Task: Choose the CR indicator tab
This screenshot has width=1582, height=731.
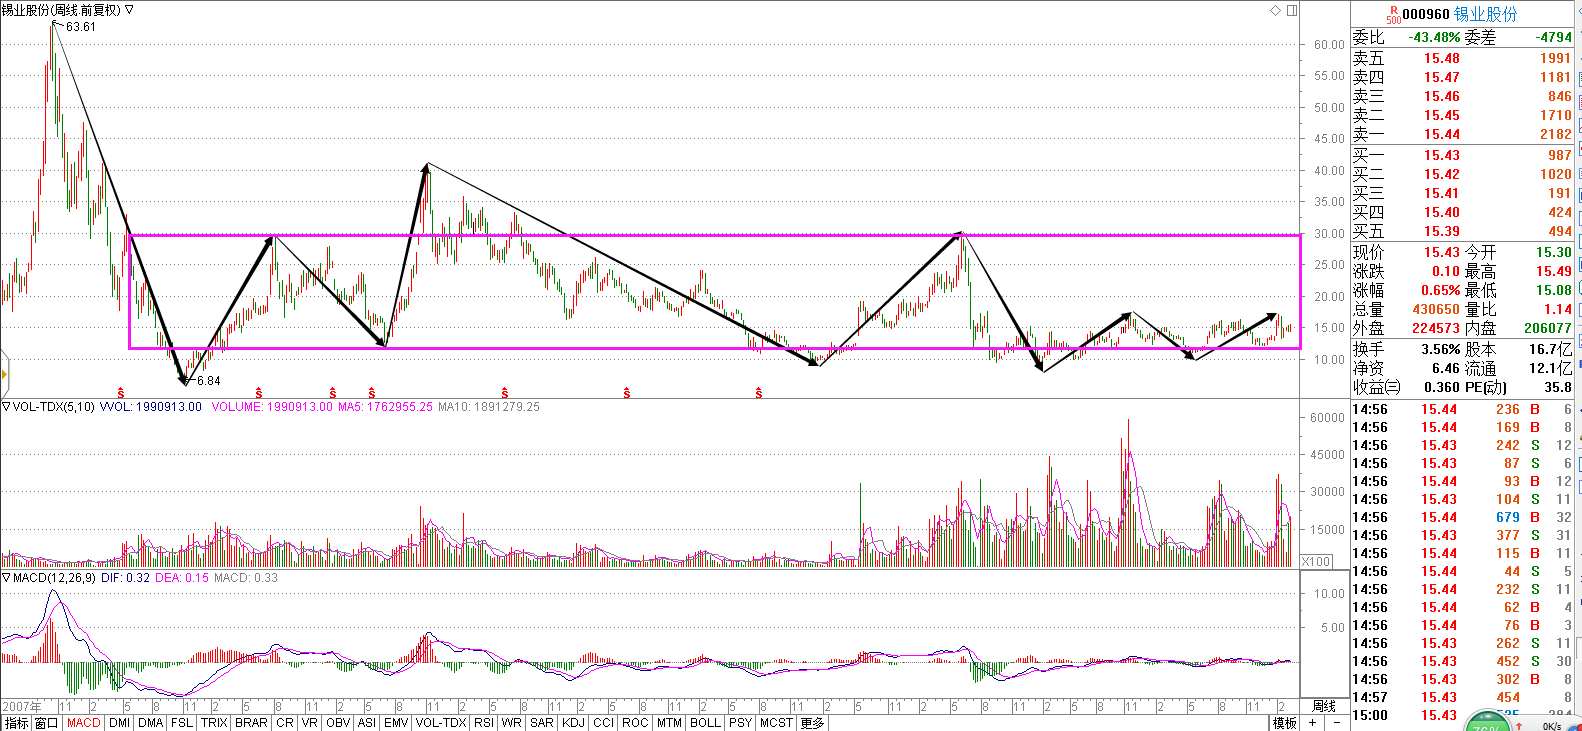Action: coord(285,723)
